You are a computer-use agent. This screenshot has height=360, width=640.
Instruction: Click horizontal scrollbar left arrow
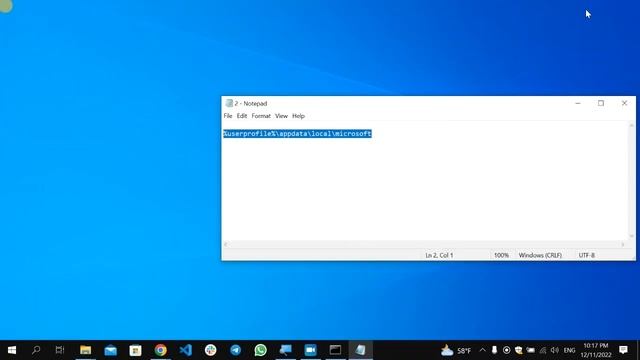click(226, 244)
